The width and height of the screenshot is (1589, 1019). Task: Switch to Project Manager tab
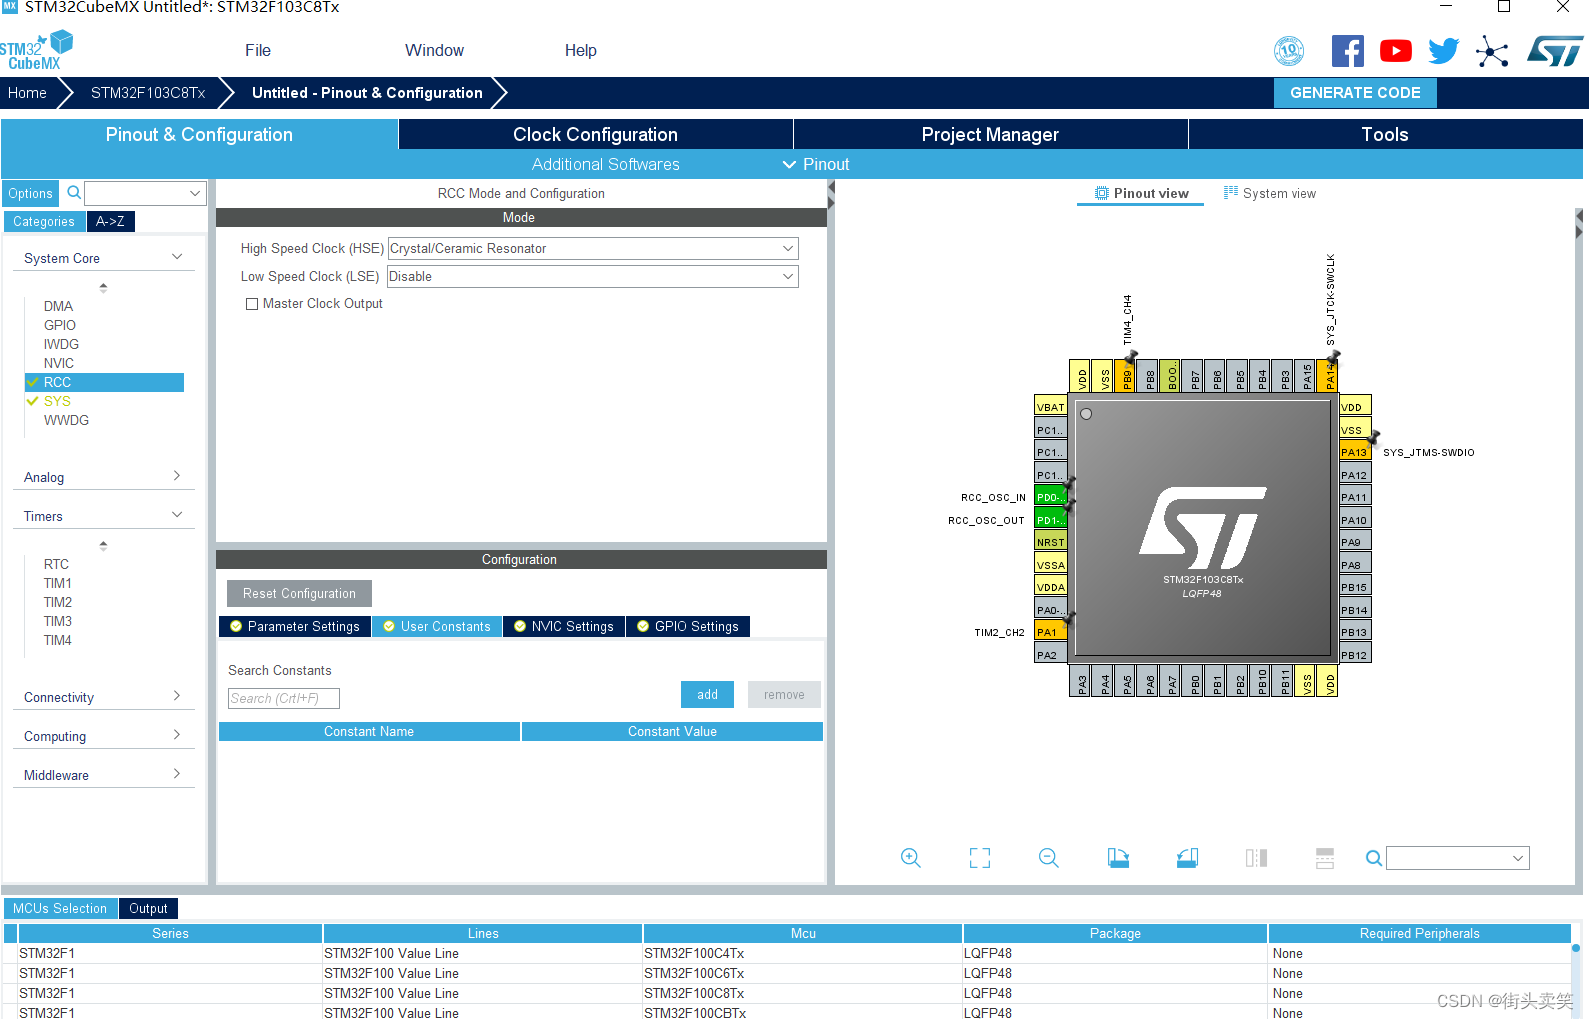tap(990, 134)
